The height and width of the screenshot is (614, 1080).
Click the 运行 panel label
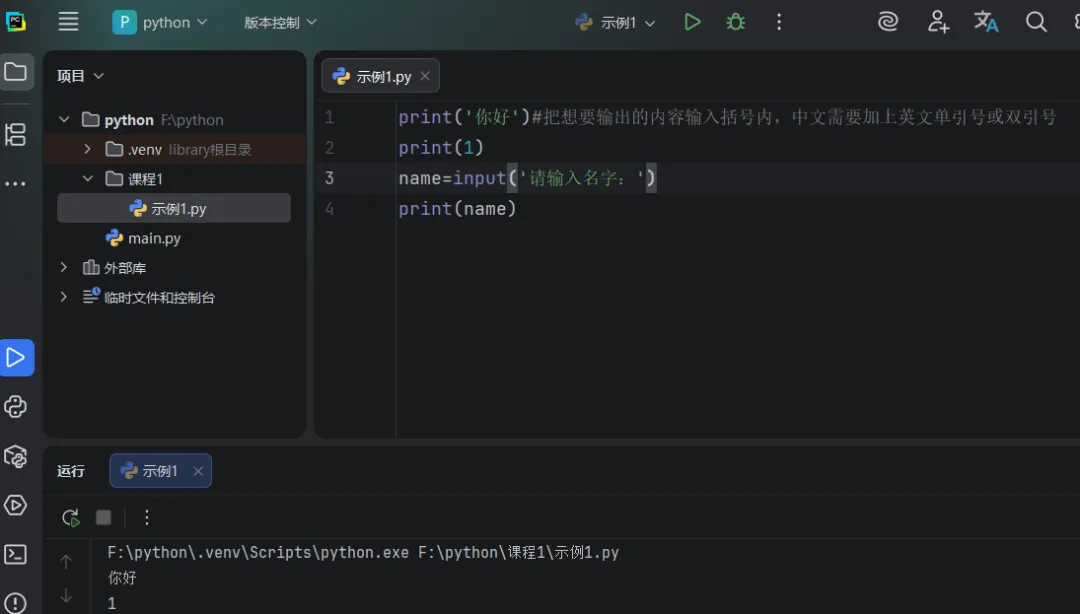71,471
